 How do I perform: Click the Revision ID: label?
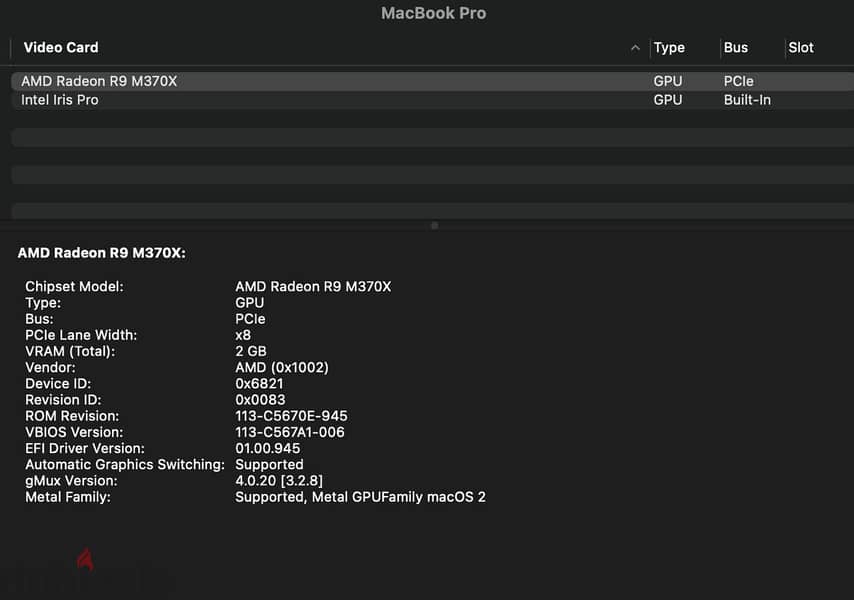(63, 400)
